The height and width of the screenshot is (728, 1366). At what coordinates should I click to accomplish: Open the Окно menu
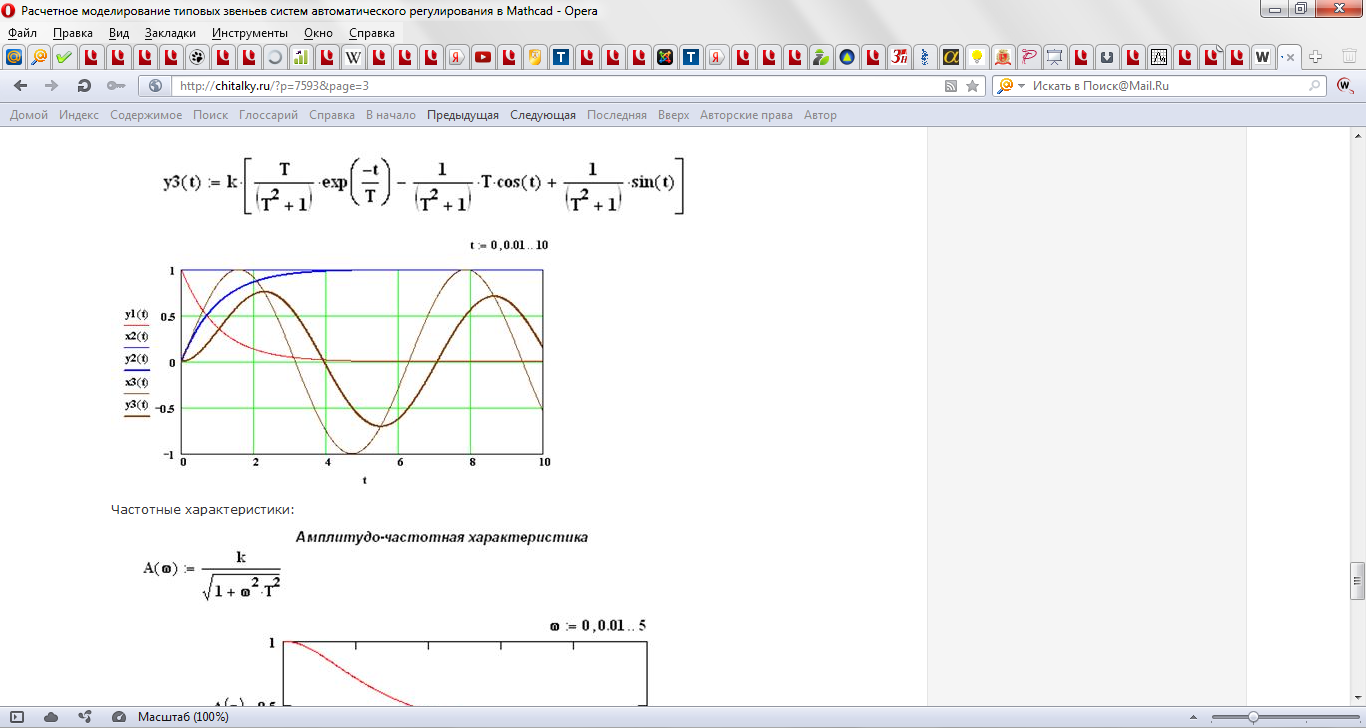(x=318, y=33)
